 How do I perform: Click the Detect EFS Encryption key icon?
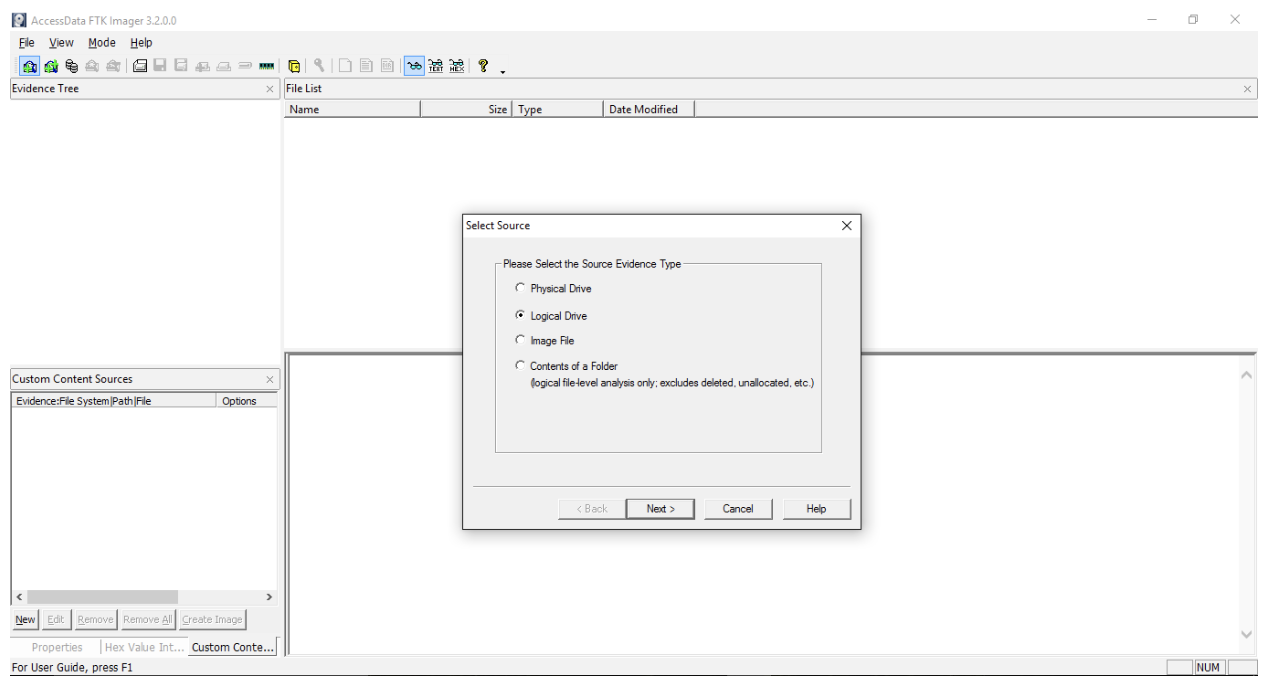[319, 66]
